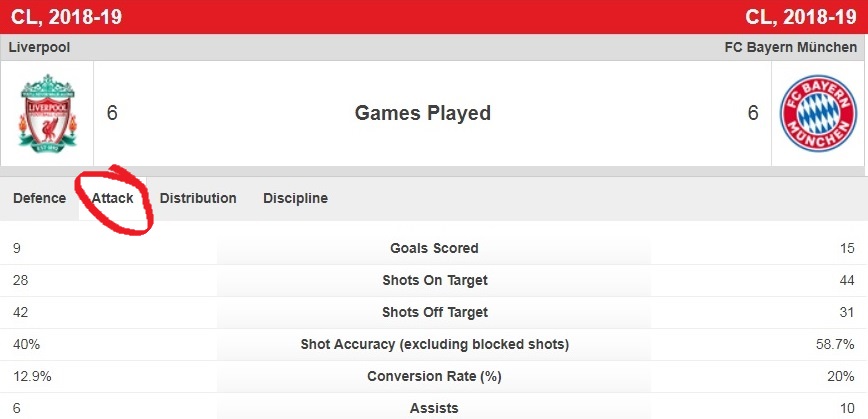The width and height of the screenshot is (868, 419).
Task: Select the Goals Scored row label
Action: pyautogui.click(x=434, y=248)
